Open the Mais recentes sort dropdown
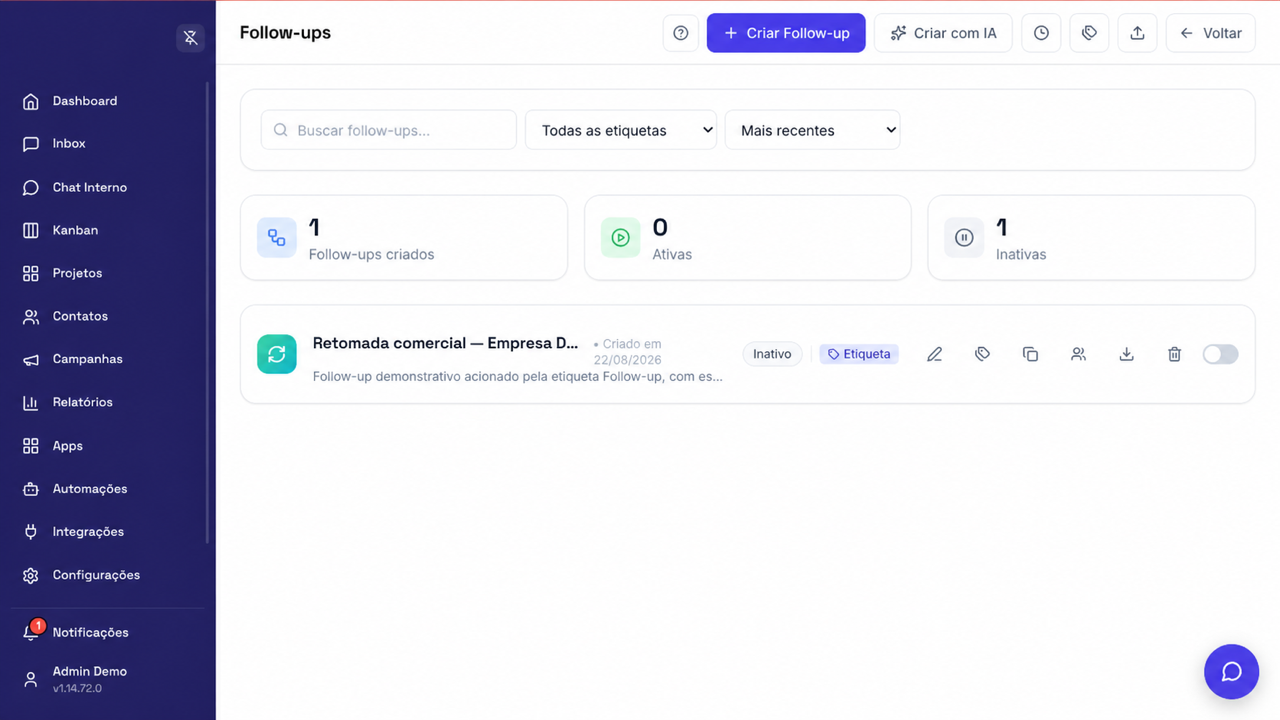 pos(812,130)
